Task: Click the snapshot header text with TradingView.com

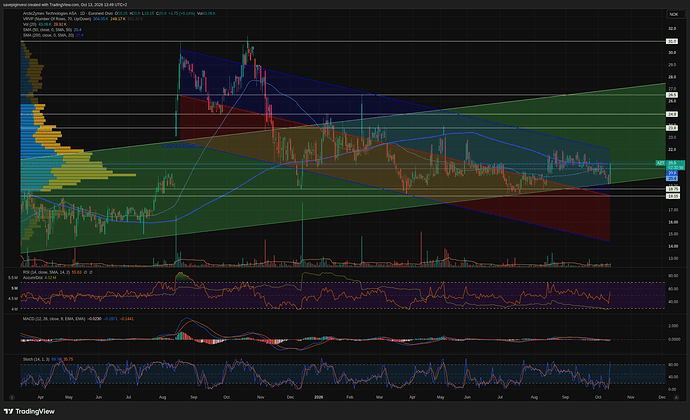Action: (66, 4)
